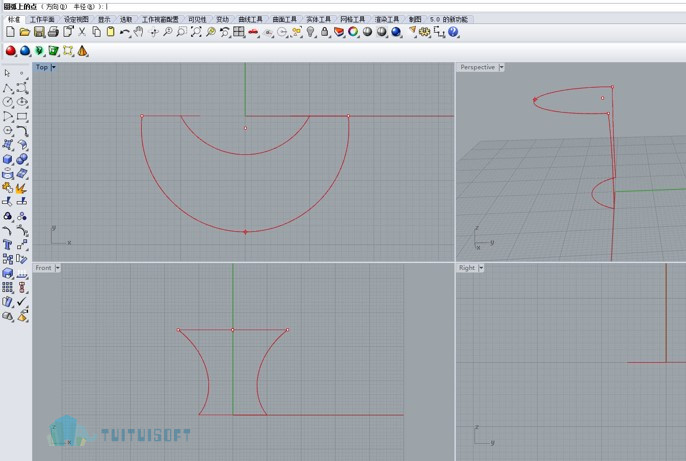Click the Undo arrow icon
The height and width of the screenshot is (461, 686).
tap(125, 32)
